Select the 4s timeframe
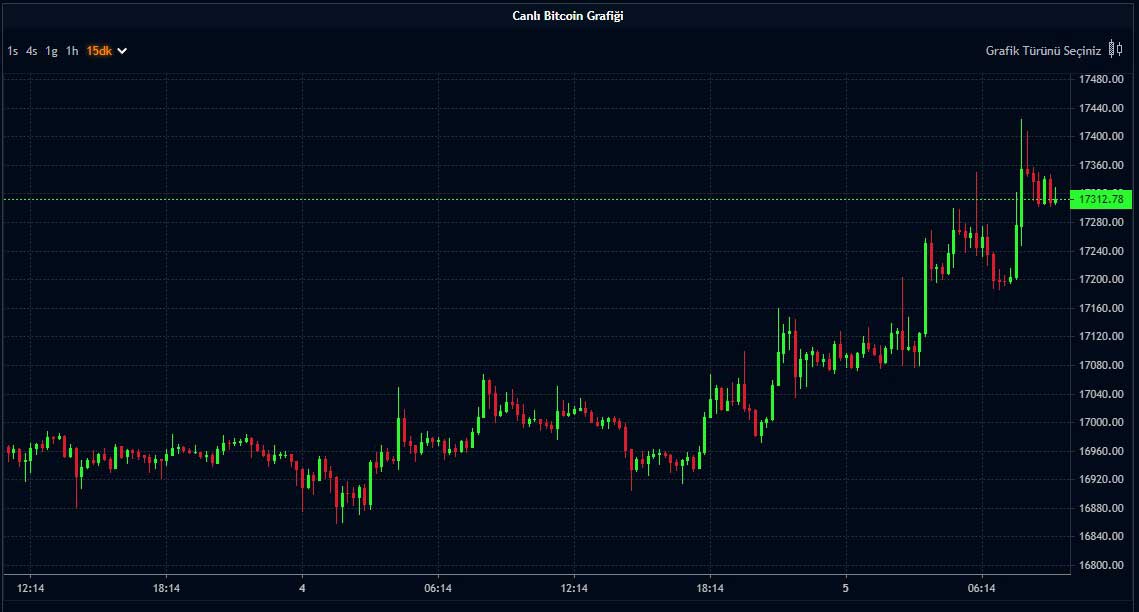The height and width of the screenshot is (612, 1139). tap(31, 51)
